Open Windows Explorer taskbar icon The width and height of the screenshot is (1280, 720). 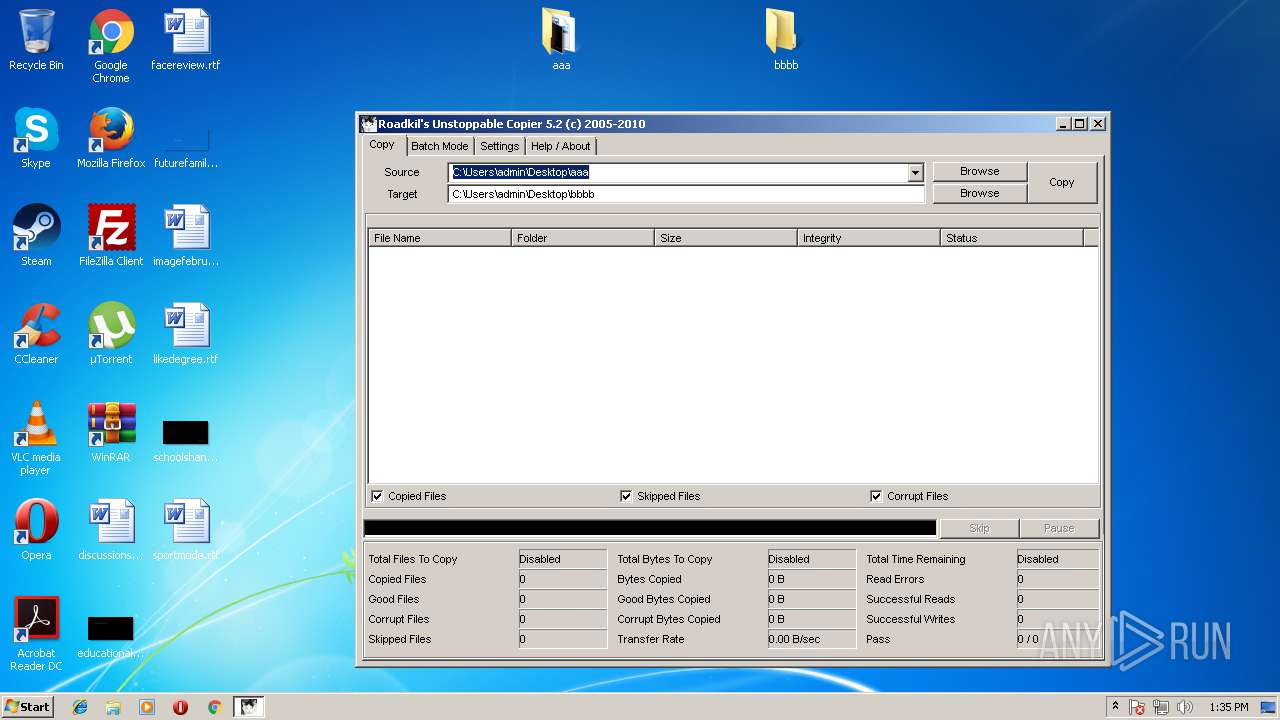(x=113, y=707)
